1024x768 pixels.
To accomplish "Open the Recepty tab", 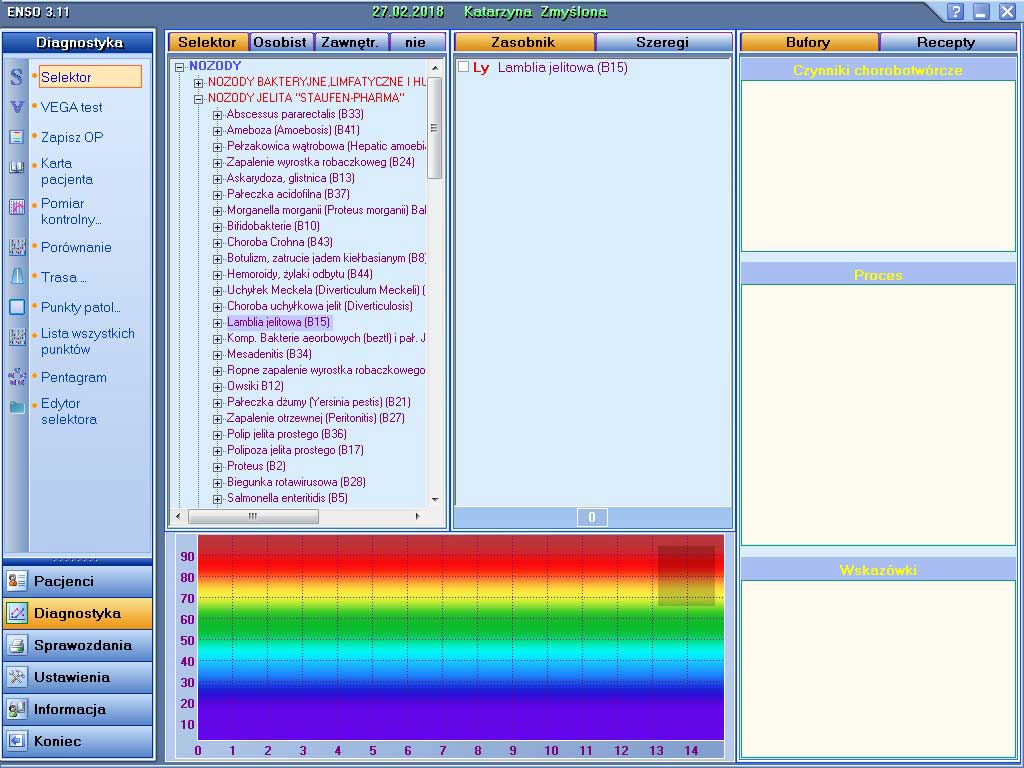I will [x=946, y=42].
